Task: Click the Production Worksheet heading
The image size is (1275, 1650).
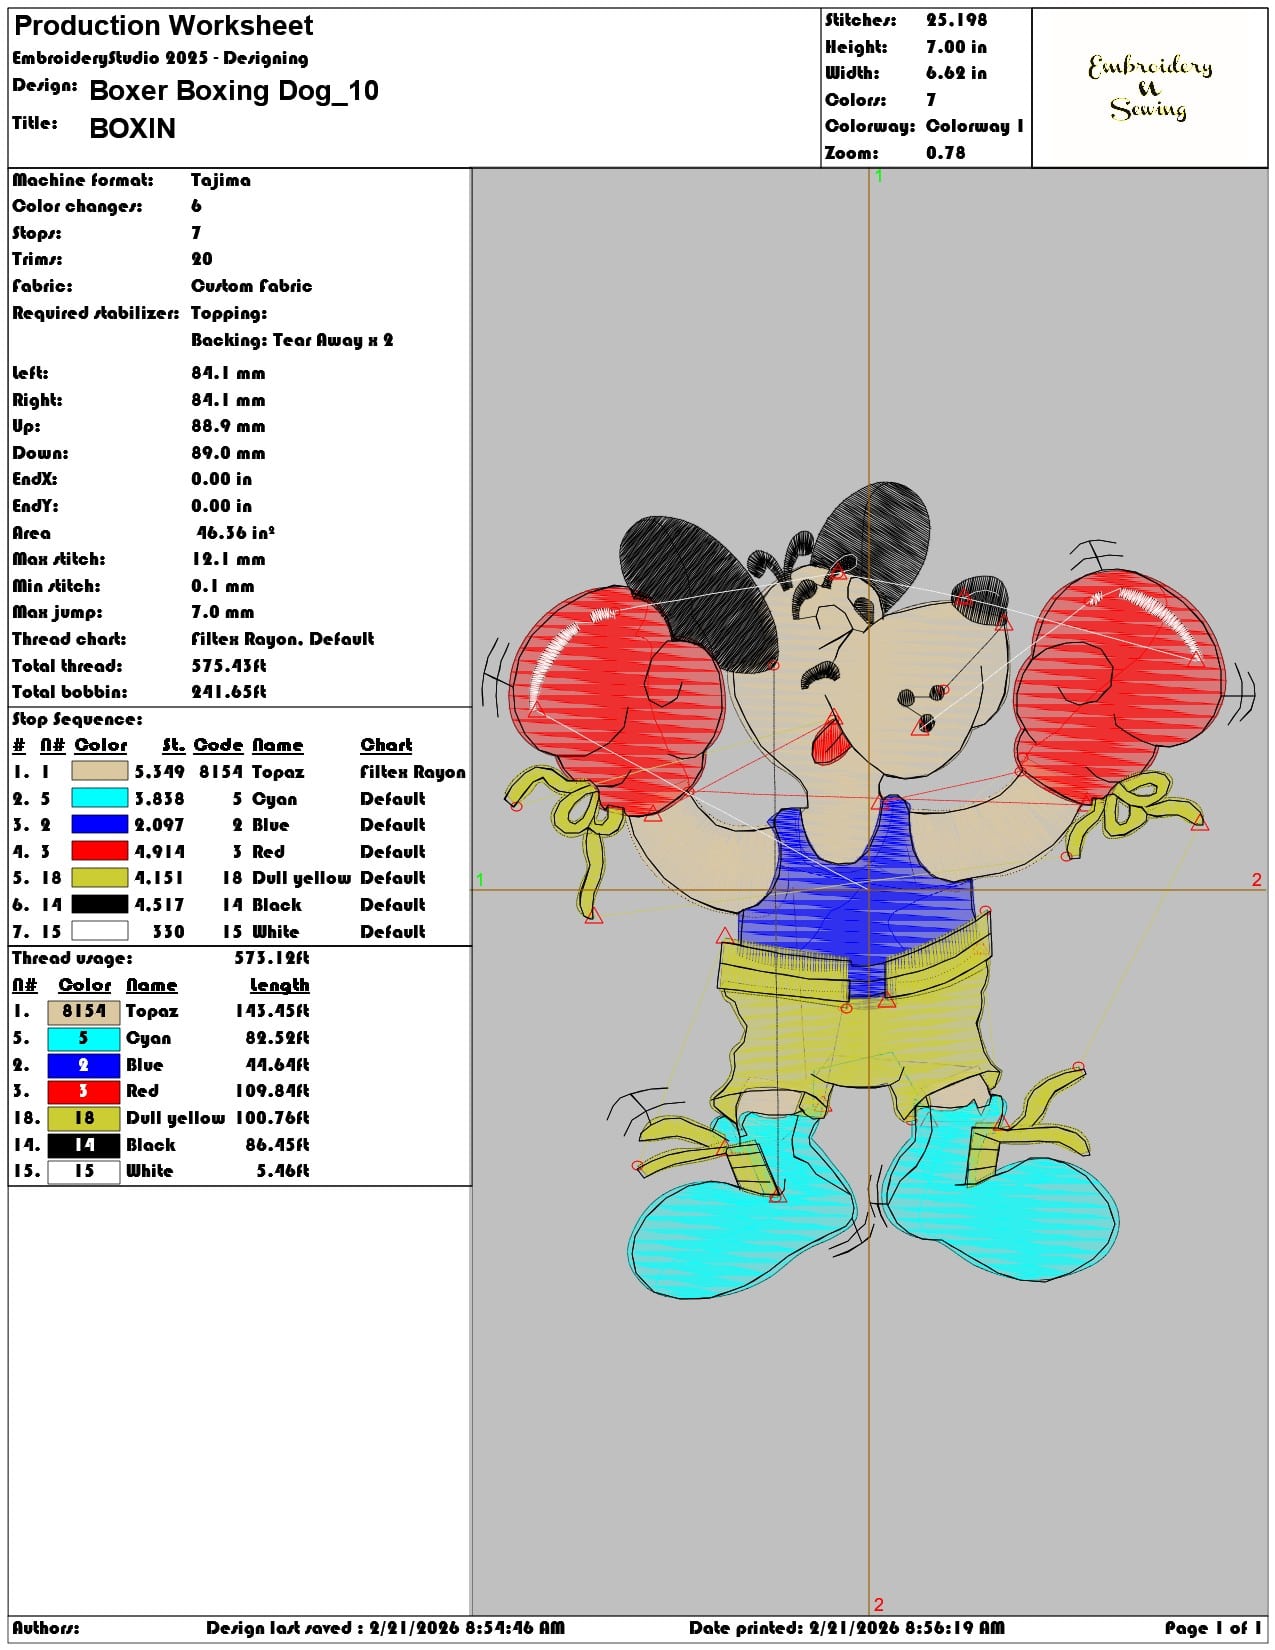Action: [x=164, y=26]
